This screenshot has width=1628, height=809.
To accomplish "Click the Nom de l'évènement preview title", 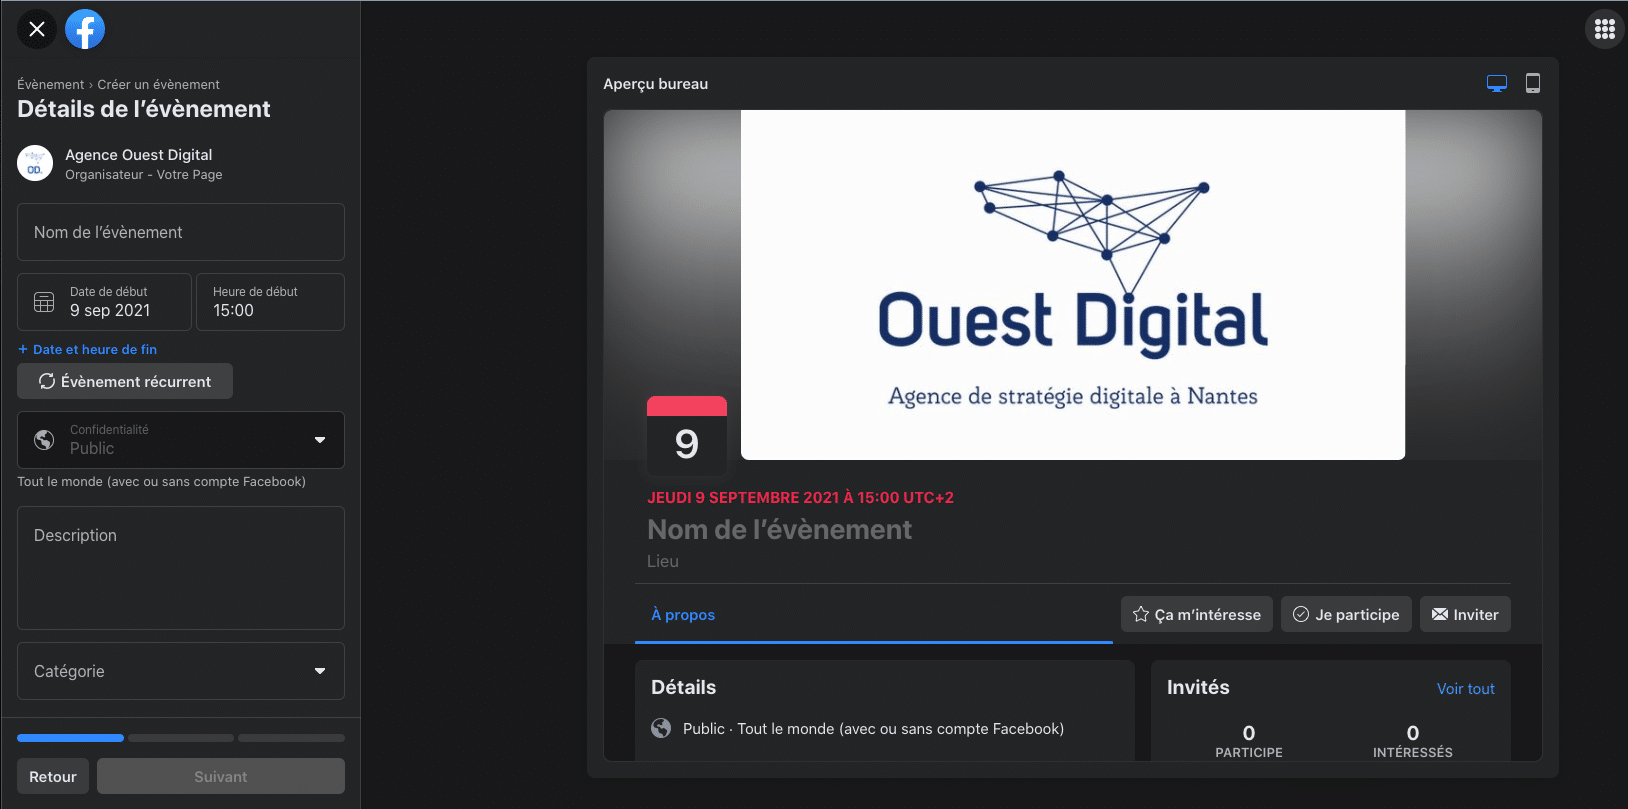I will point(779,529).
